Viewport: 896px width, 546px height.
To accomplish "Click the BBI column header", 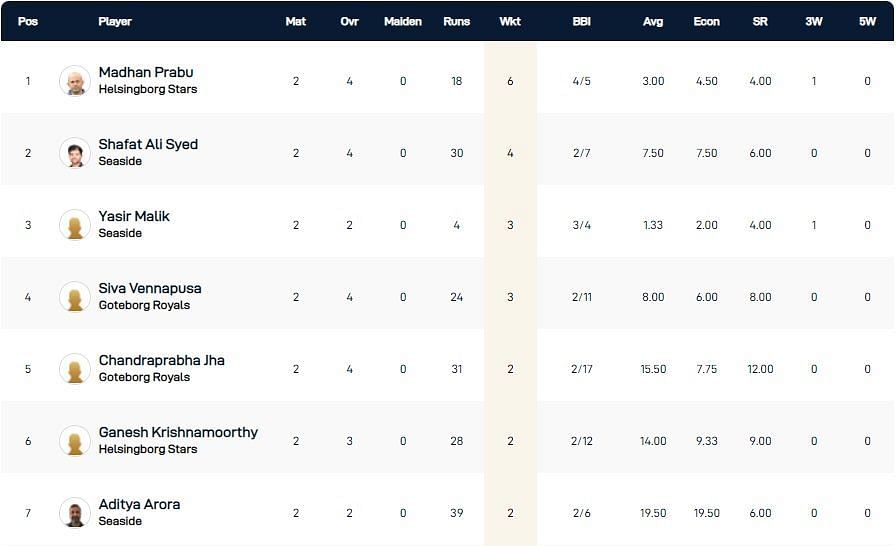I will coord(581,21).
